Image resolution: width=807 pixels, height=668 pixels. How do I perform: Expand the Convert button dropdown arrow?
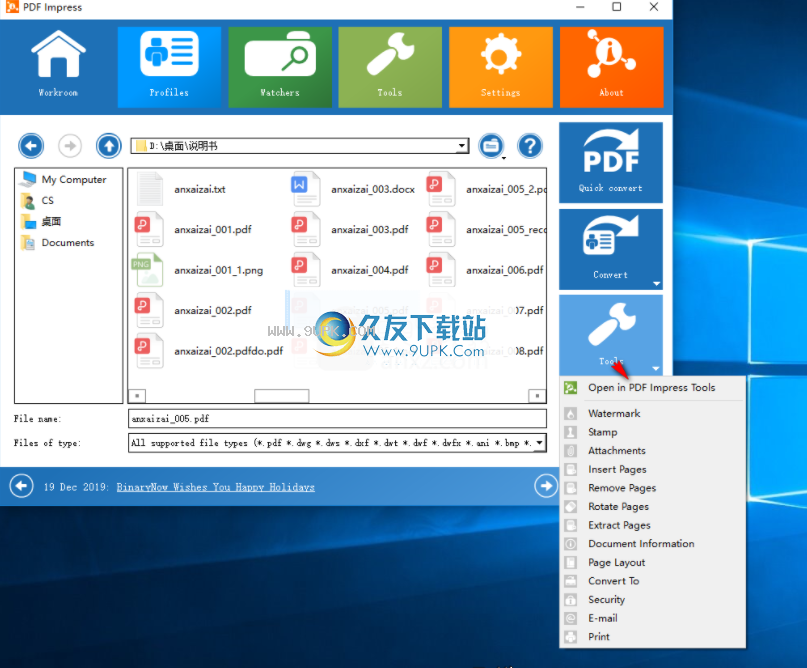click(x=656, y=284)
